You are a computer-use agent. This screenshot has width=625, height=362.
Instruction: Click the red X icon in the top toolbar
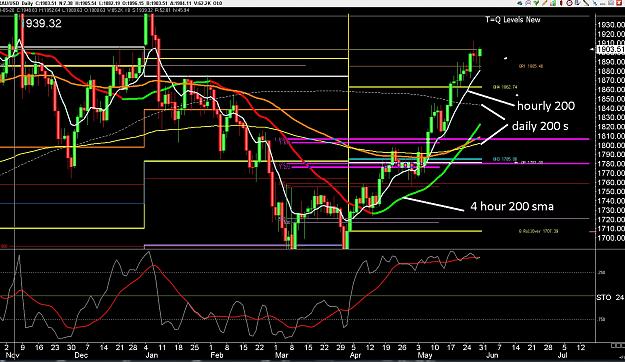coord(619,3)
